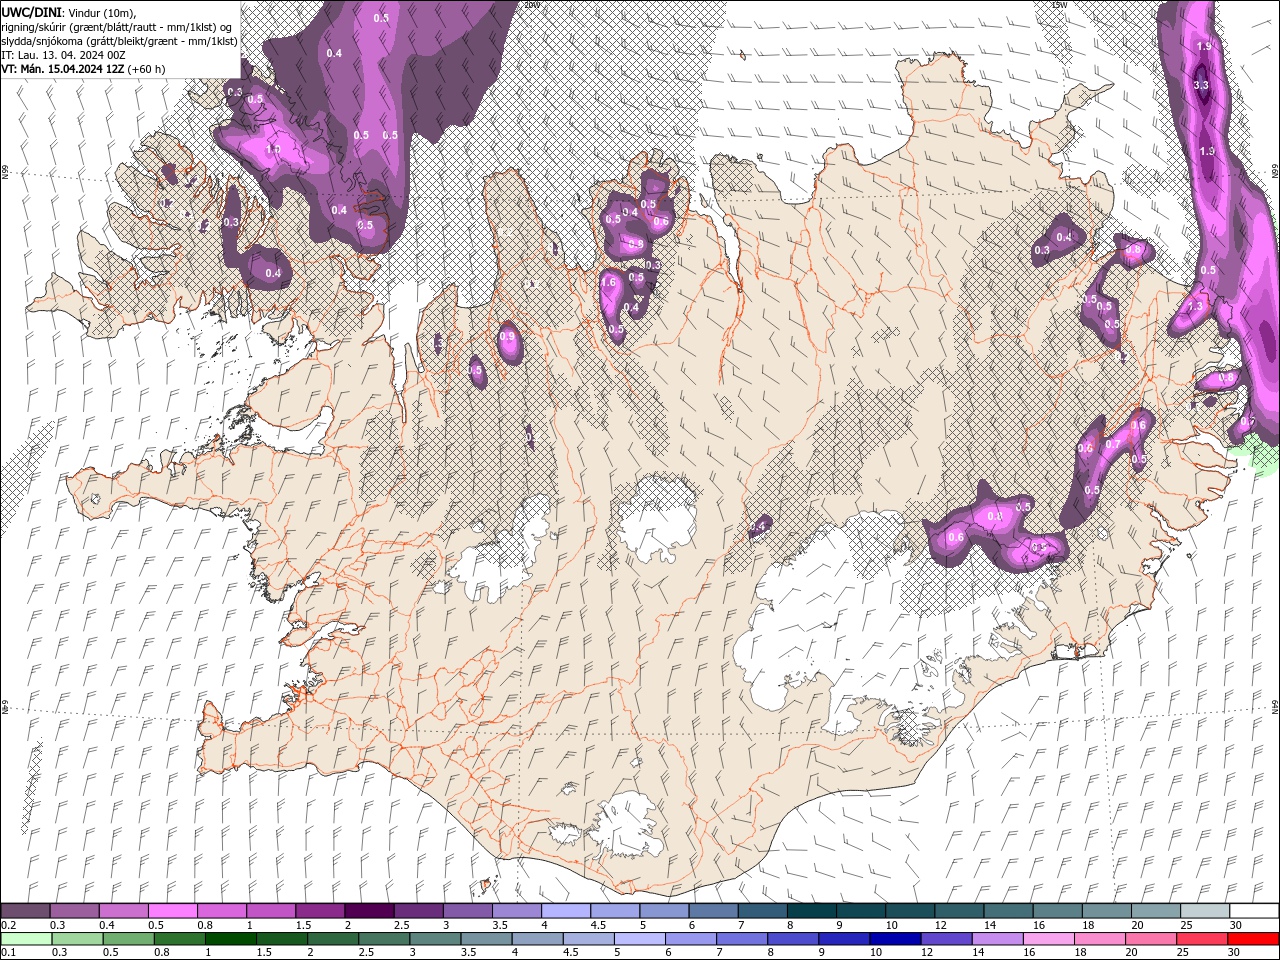Click the 3.3 precipitation value on the map
This screenshot has height=960, width=1280.
[x=1202, y=86]
